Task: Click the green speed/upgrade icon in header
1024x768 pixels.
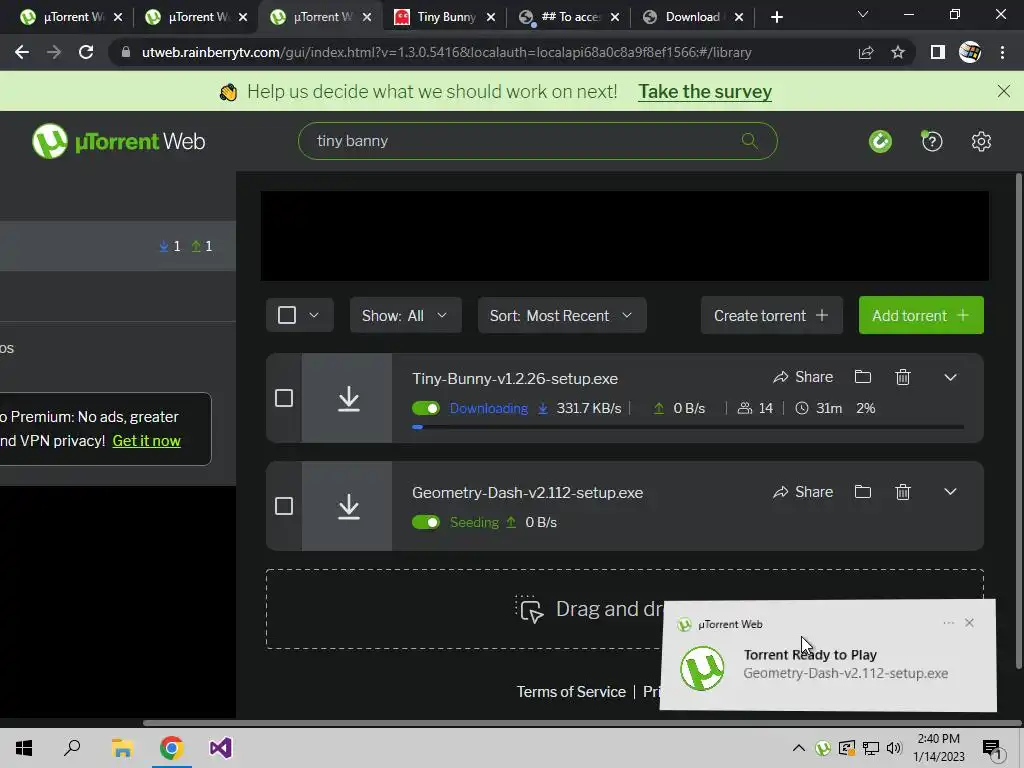Action: click(880, 141)
